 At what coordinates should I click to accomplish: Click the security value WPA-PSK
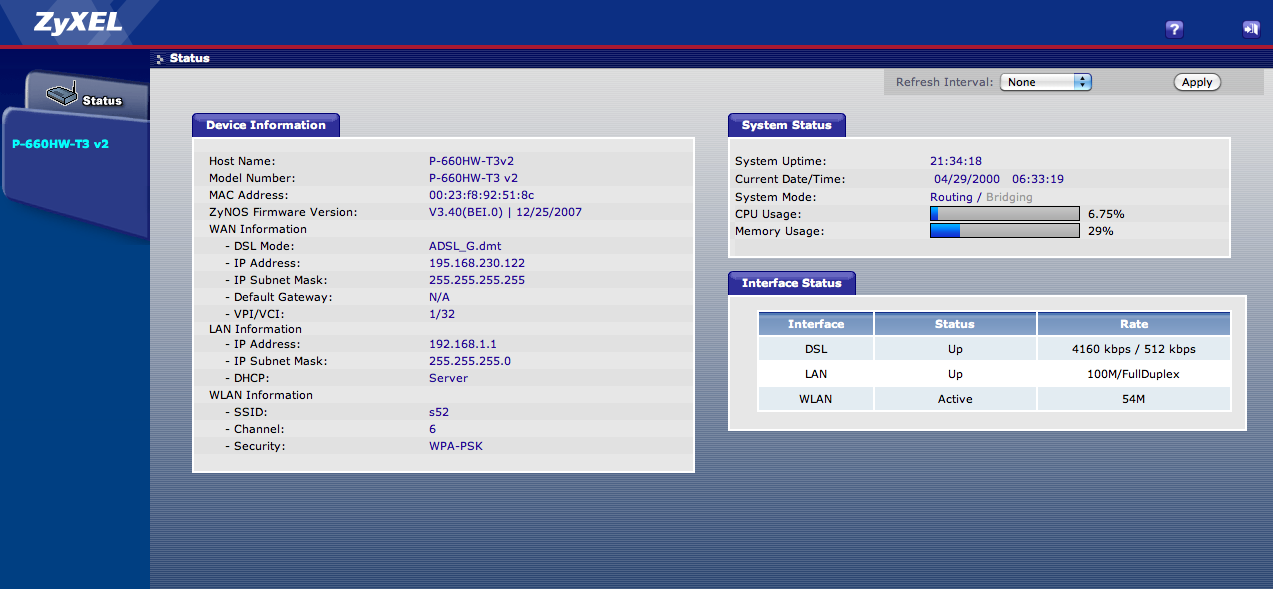pos(456,446)
